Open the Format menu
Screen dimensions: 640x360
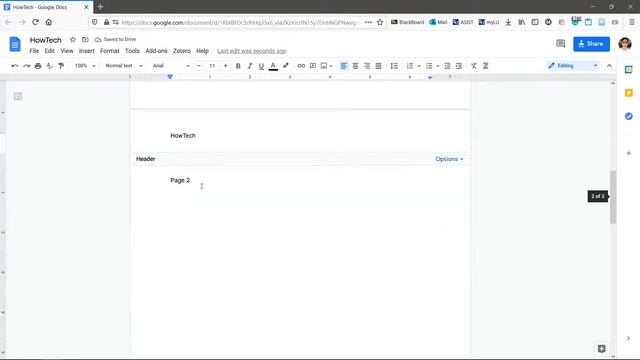click(x=109, y=51)
